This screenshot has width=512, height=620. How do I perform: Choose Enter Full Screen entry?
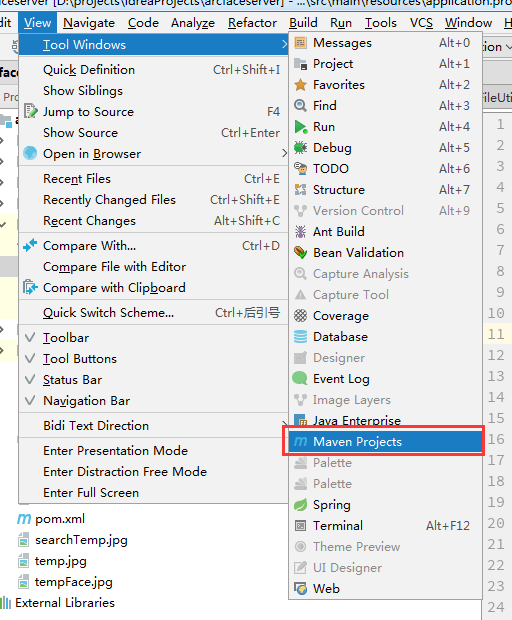click(x=153, y=492)
